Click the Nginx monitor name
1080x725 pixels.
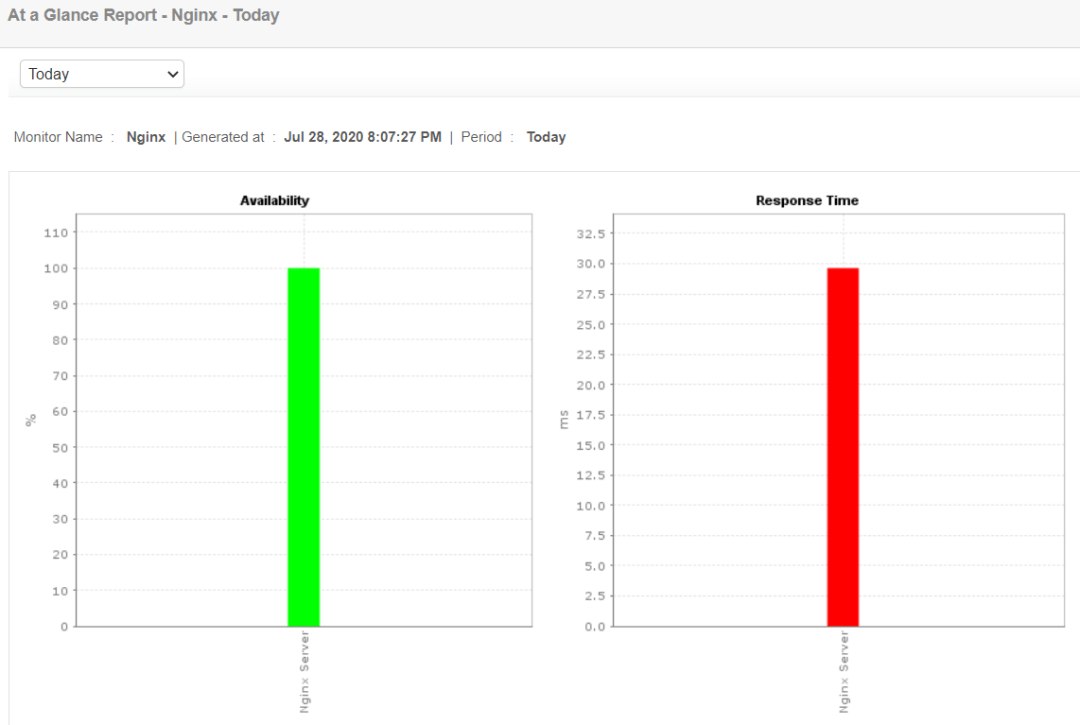coord(146,137)
